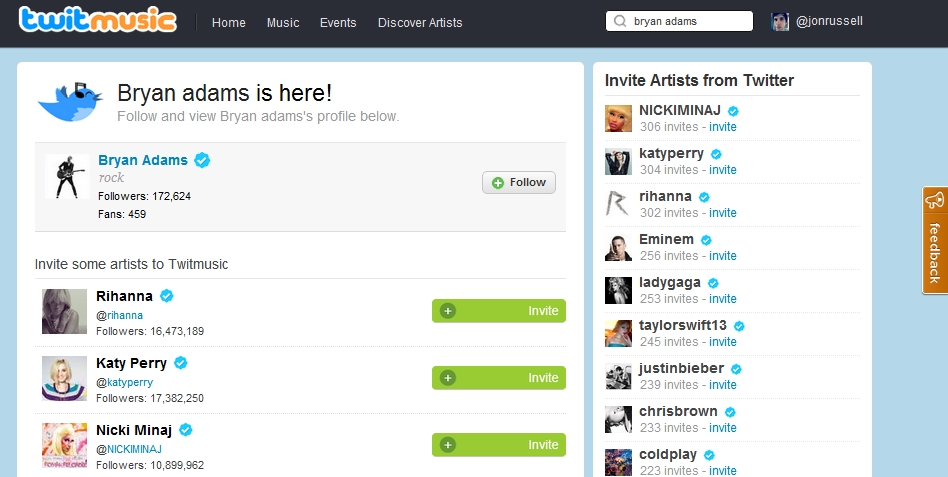The image size is (948, 477).
Task: Click ladygaga avatar in sidebar
Action: click(x=618, y=290)
